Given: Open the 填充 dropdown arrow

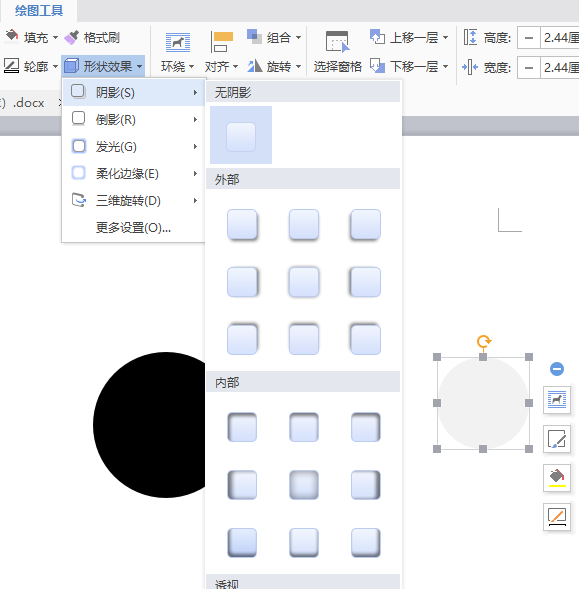Looking at the screenshot, I should click(x=55, y=37).
